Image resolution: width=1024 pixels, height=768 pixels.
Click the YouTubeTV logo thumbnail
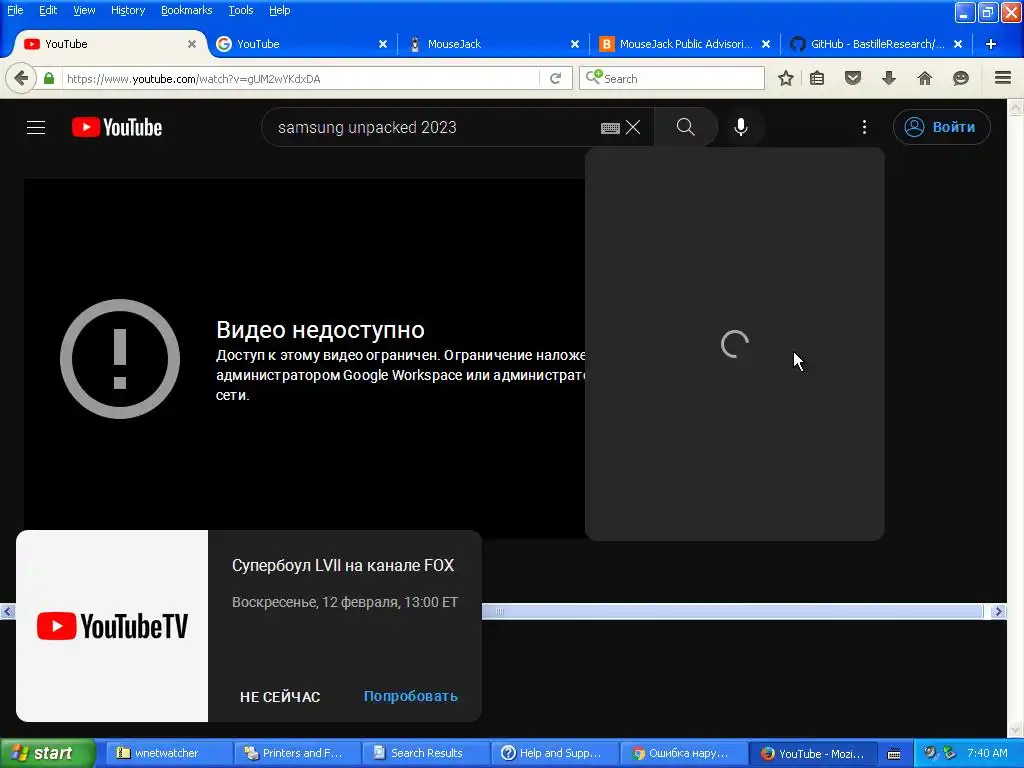pos(112,626)
